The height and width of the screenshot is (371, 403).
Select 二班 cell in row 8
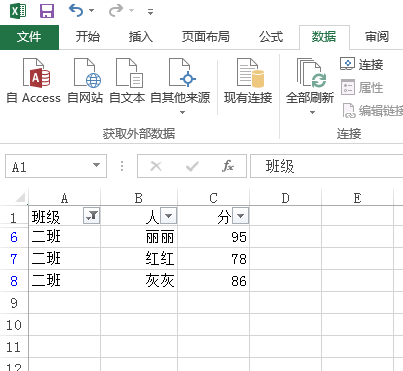pyautogui.click(x=65, y=281)
